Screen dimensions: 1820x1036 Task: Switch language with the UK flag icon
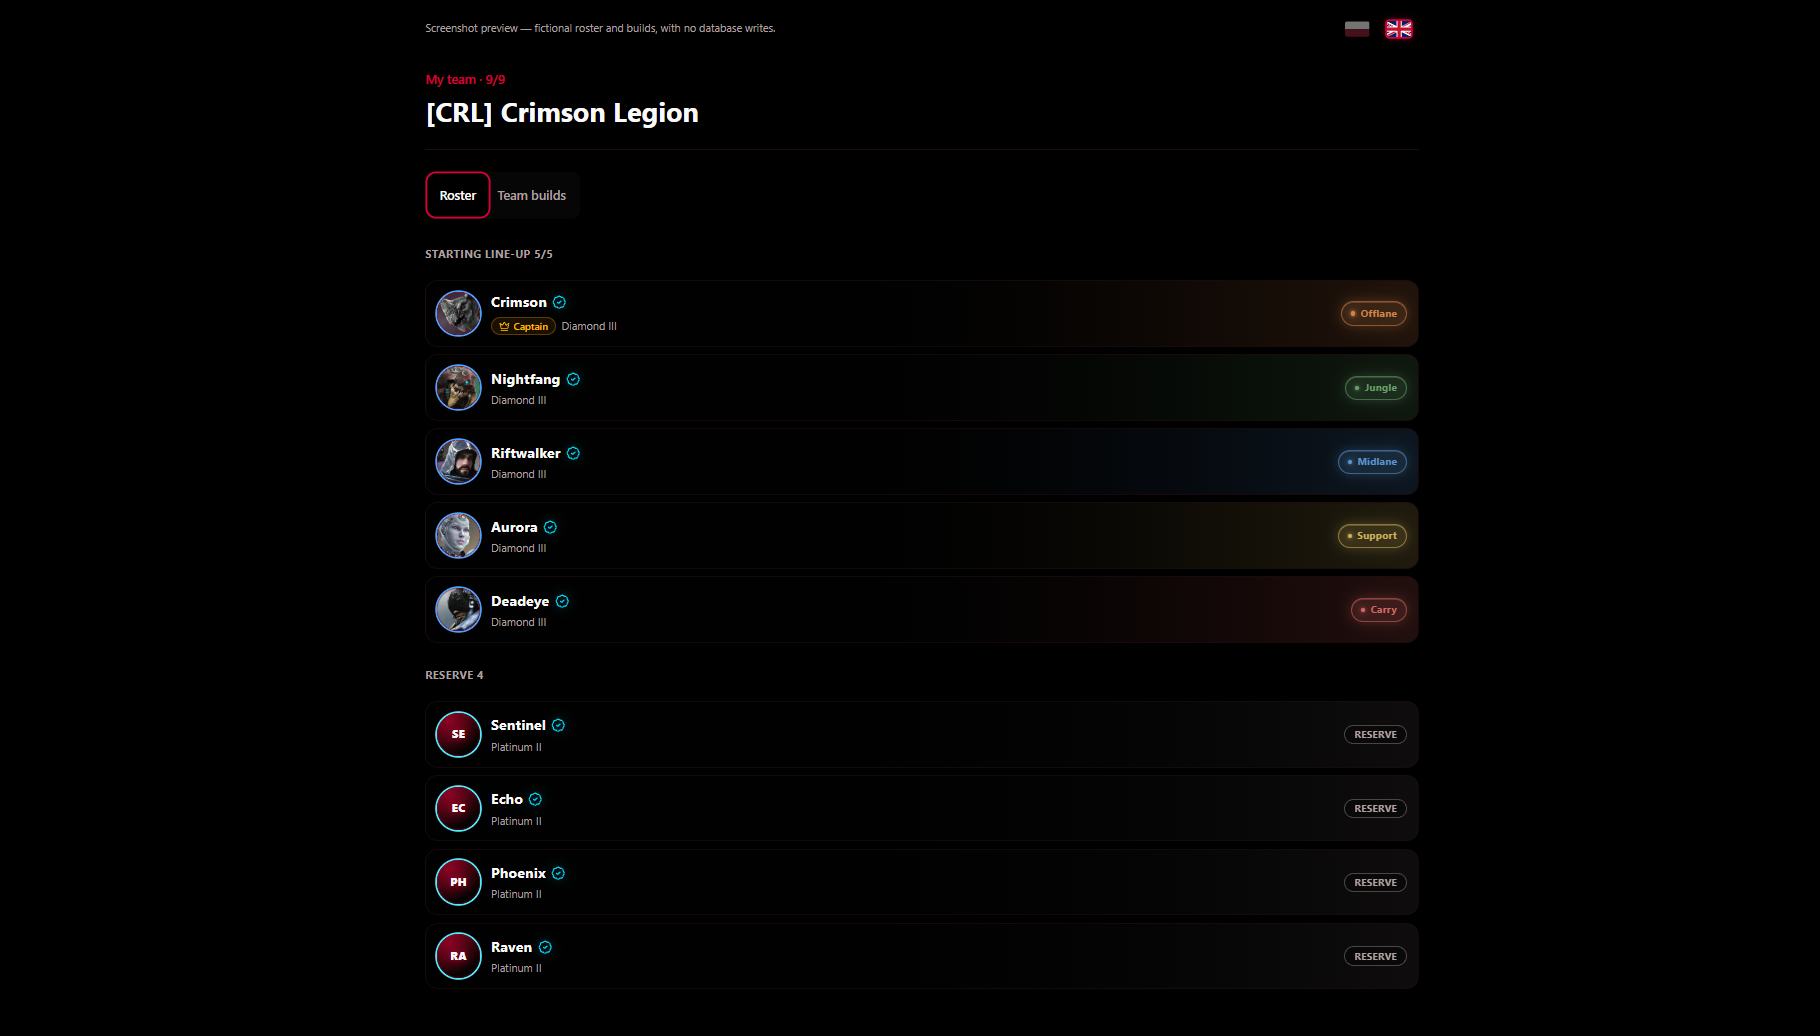[1398, 29]
